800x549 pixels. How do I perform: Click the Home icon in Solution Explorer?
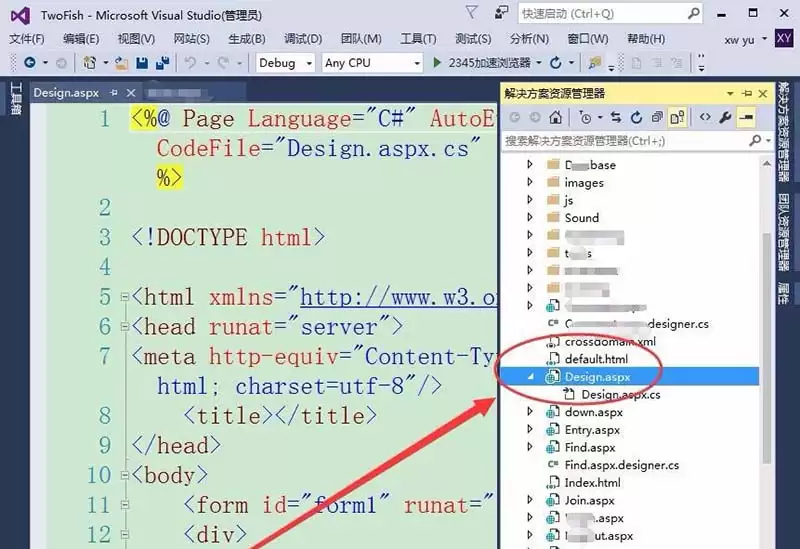[556, 117]
